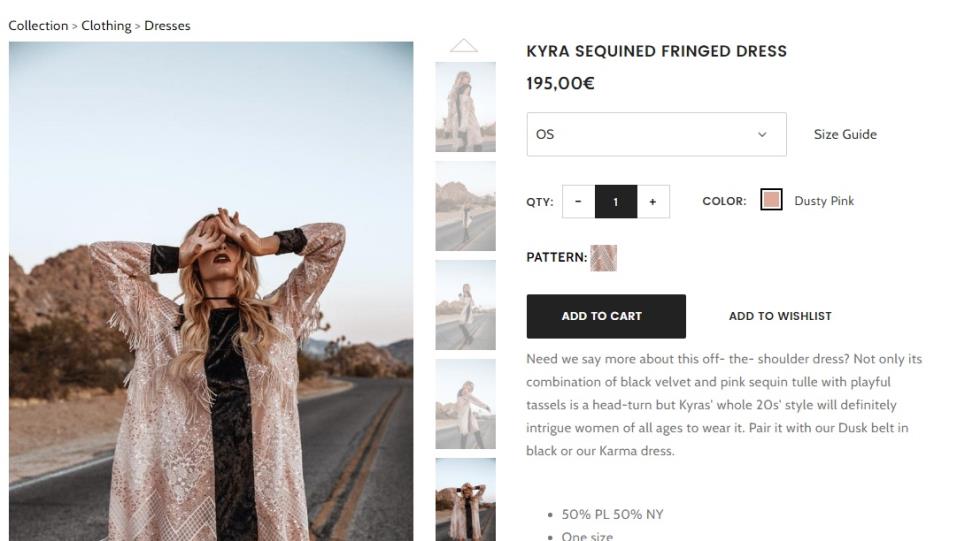Click the Kyra Sequined Fringed Dress title
This screenshot has width=980, height=541.
pyautogui.click(x=656, y=51)
